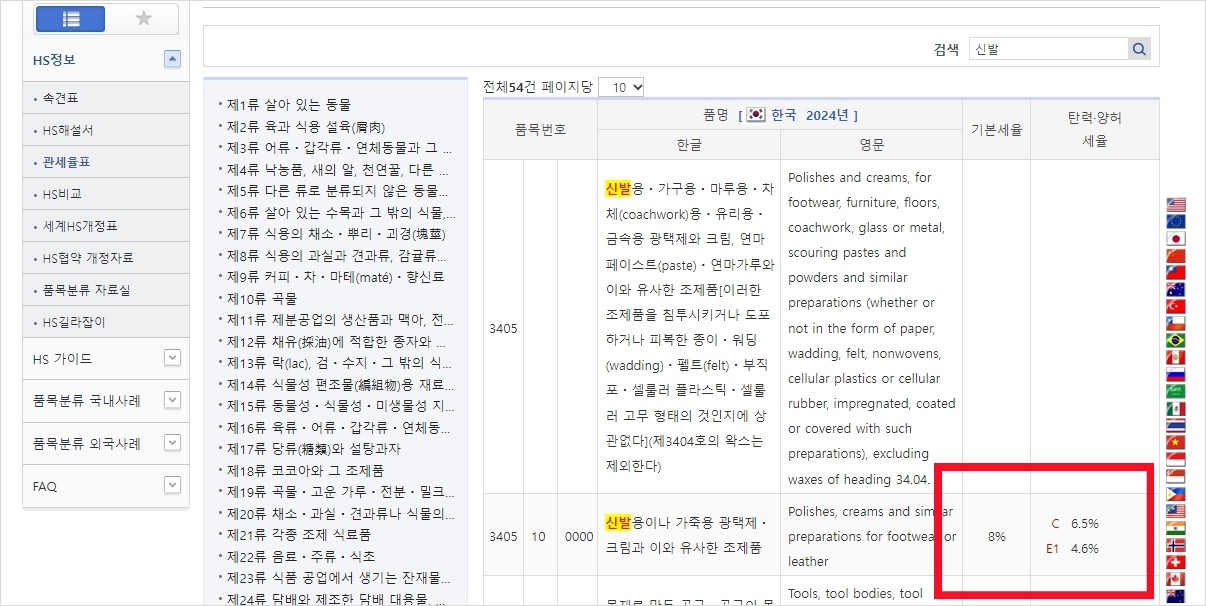Screen dimensions: 1206x606
Task: Choose the India flag
Action: coord(1176,527)
